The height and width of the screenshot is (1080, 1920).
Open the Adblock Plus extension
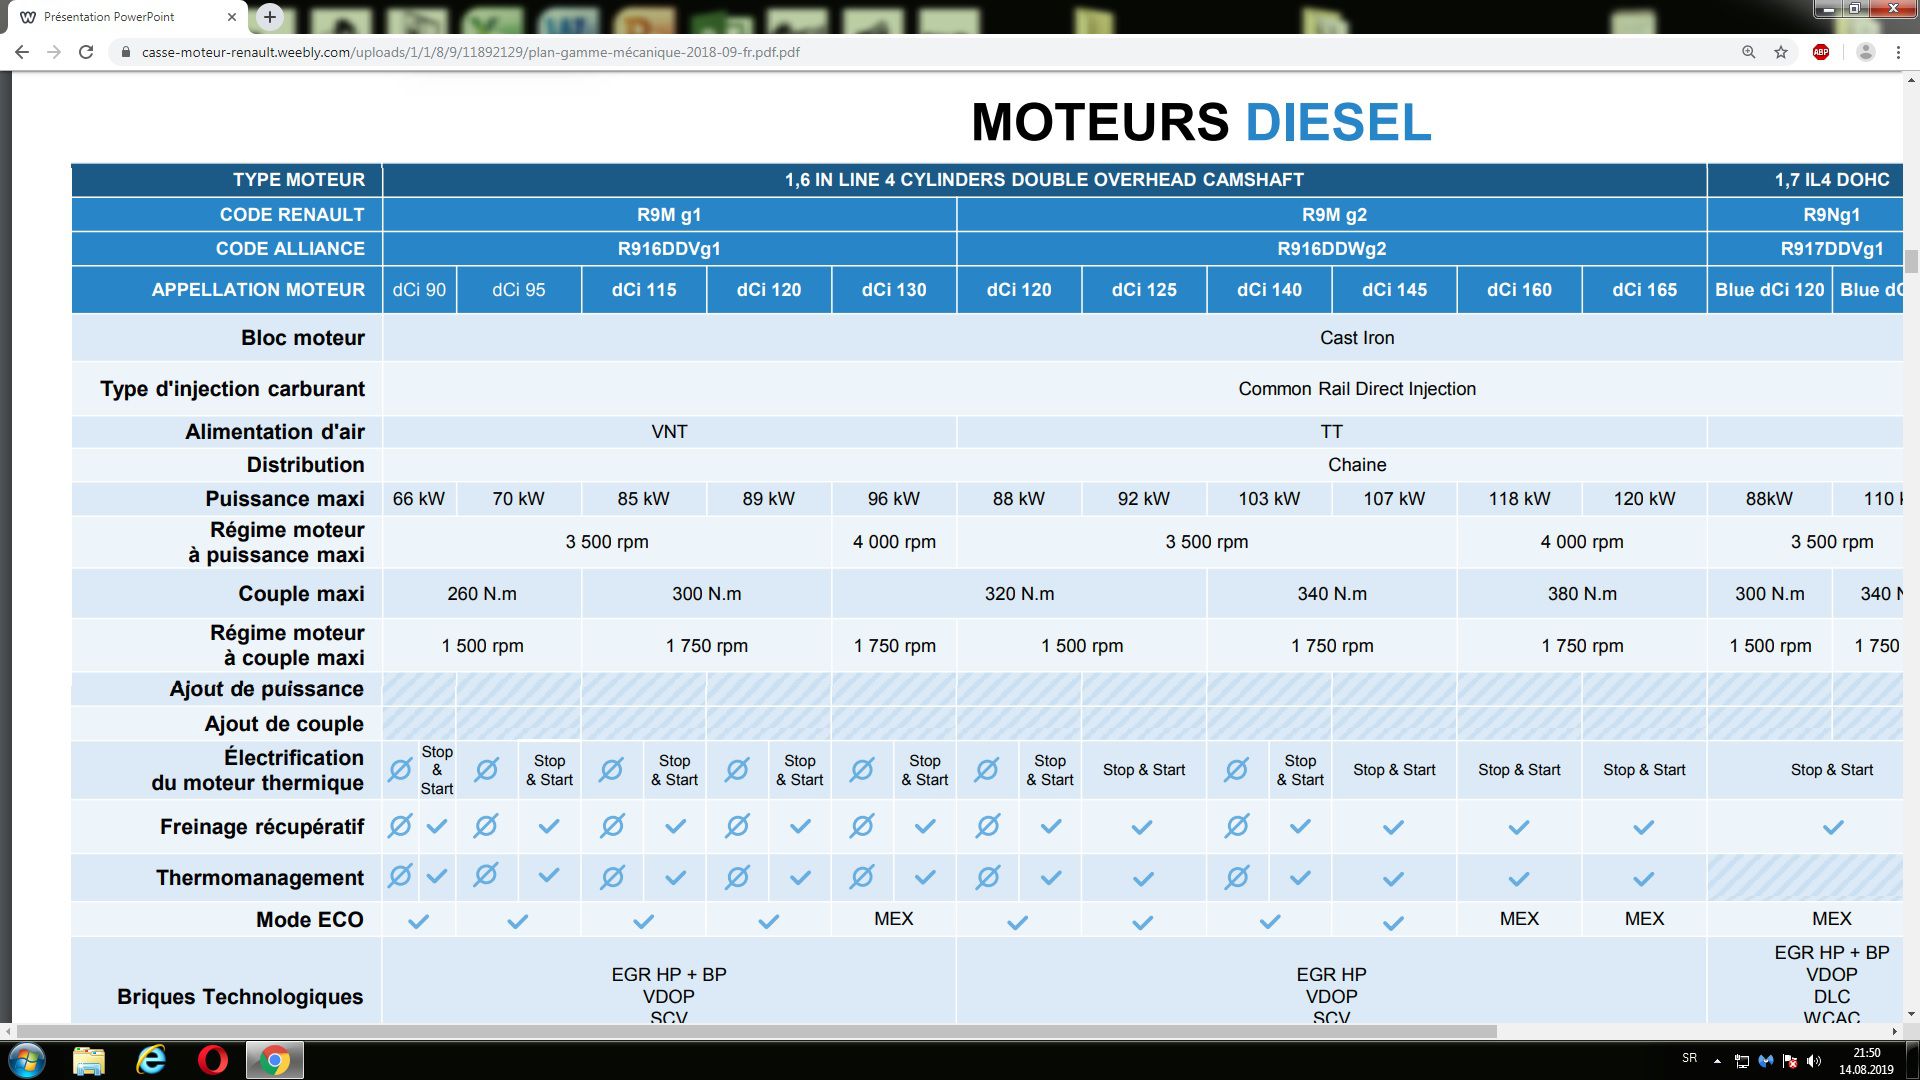tap(1821, 52)
